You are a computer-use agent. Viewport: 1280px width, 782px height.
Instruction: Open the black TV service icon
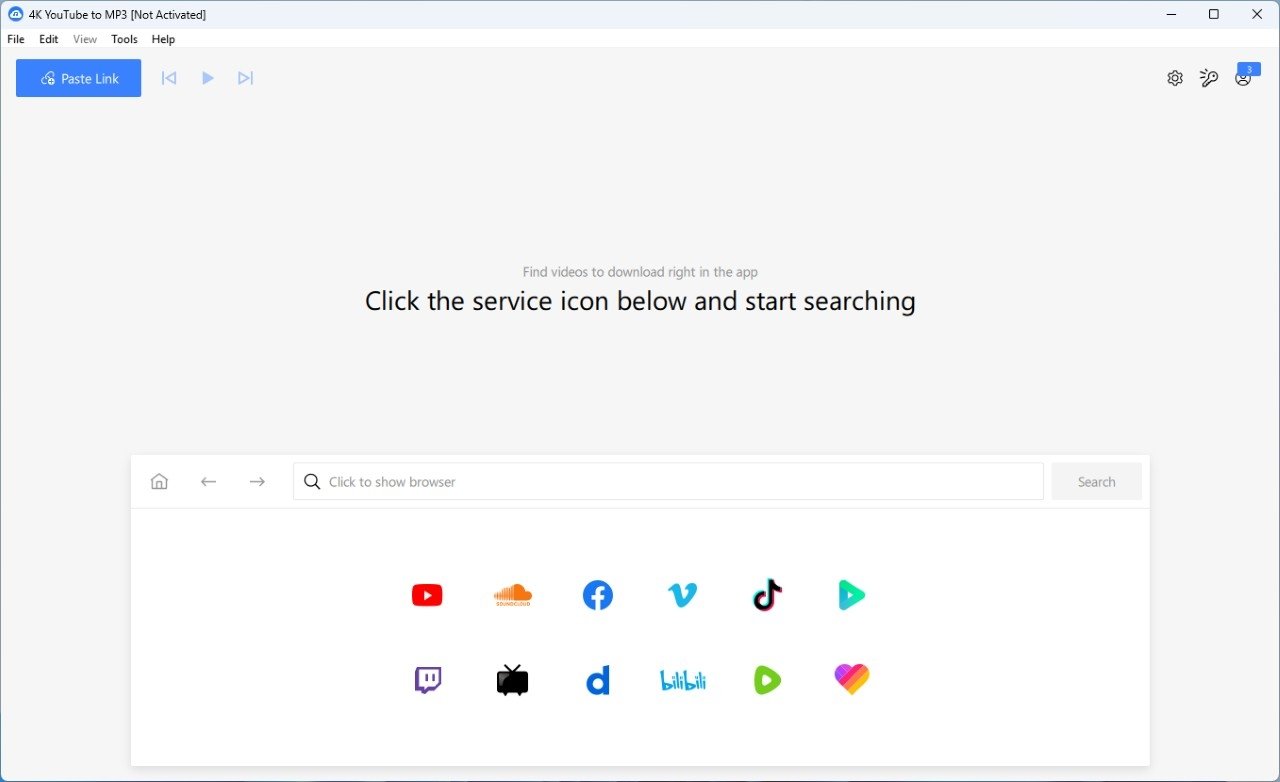(x=513, y=680)
